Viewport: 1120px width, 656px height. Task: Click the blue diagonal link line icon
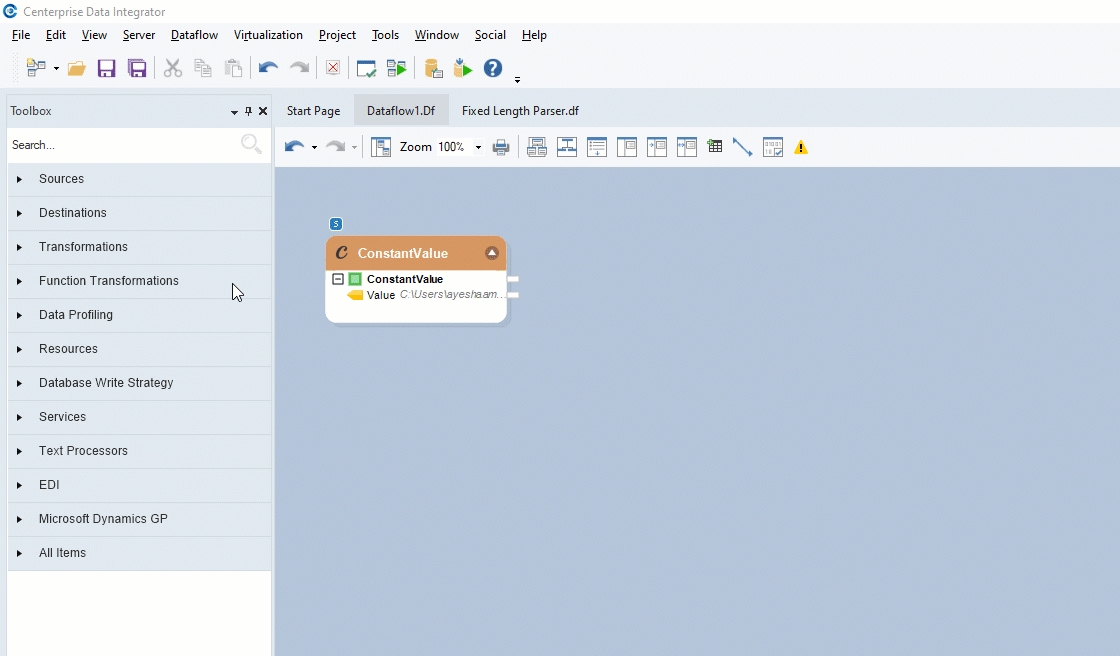[x=742, y=147]
